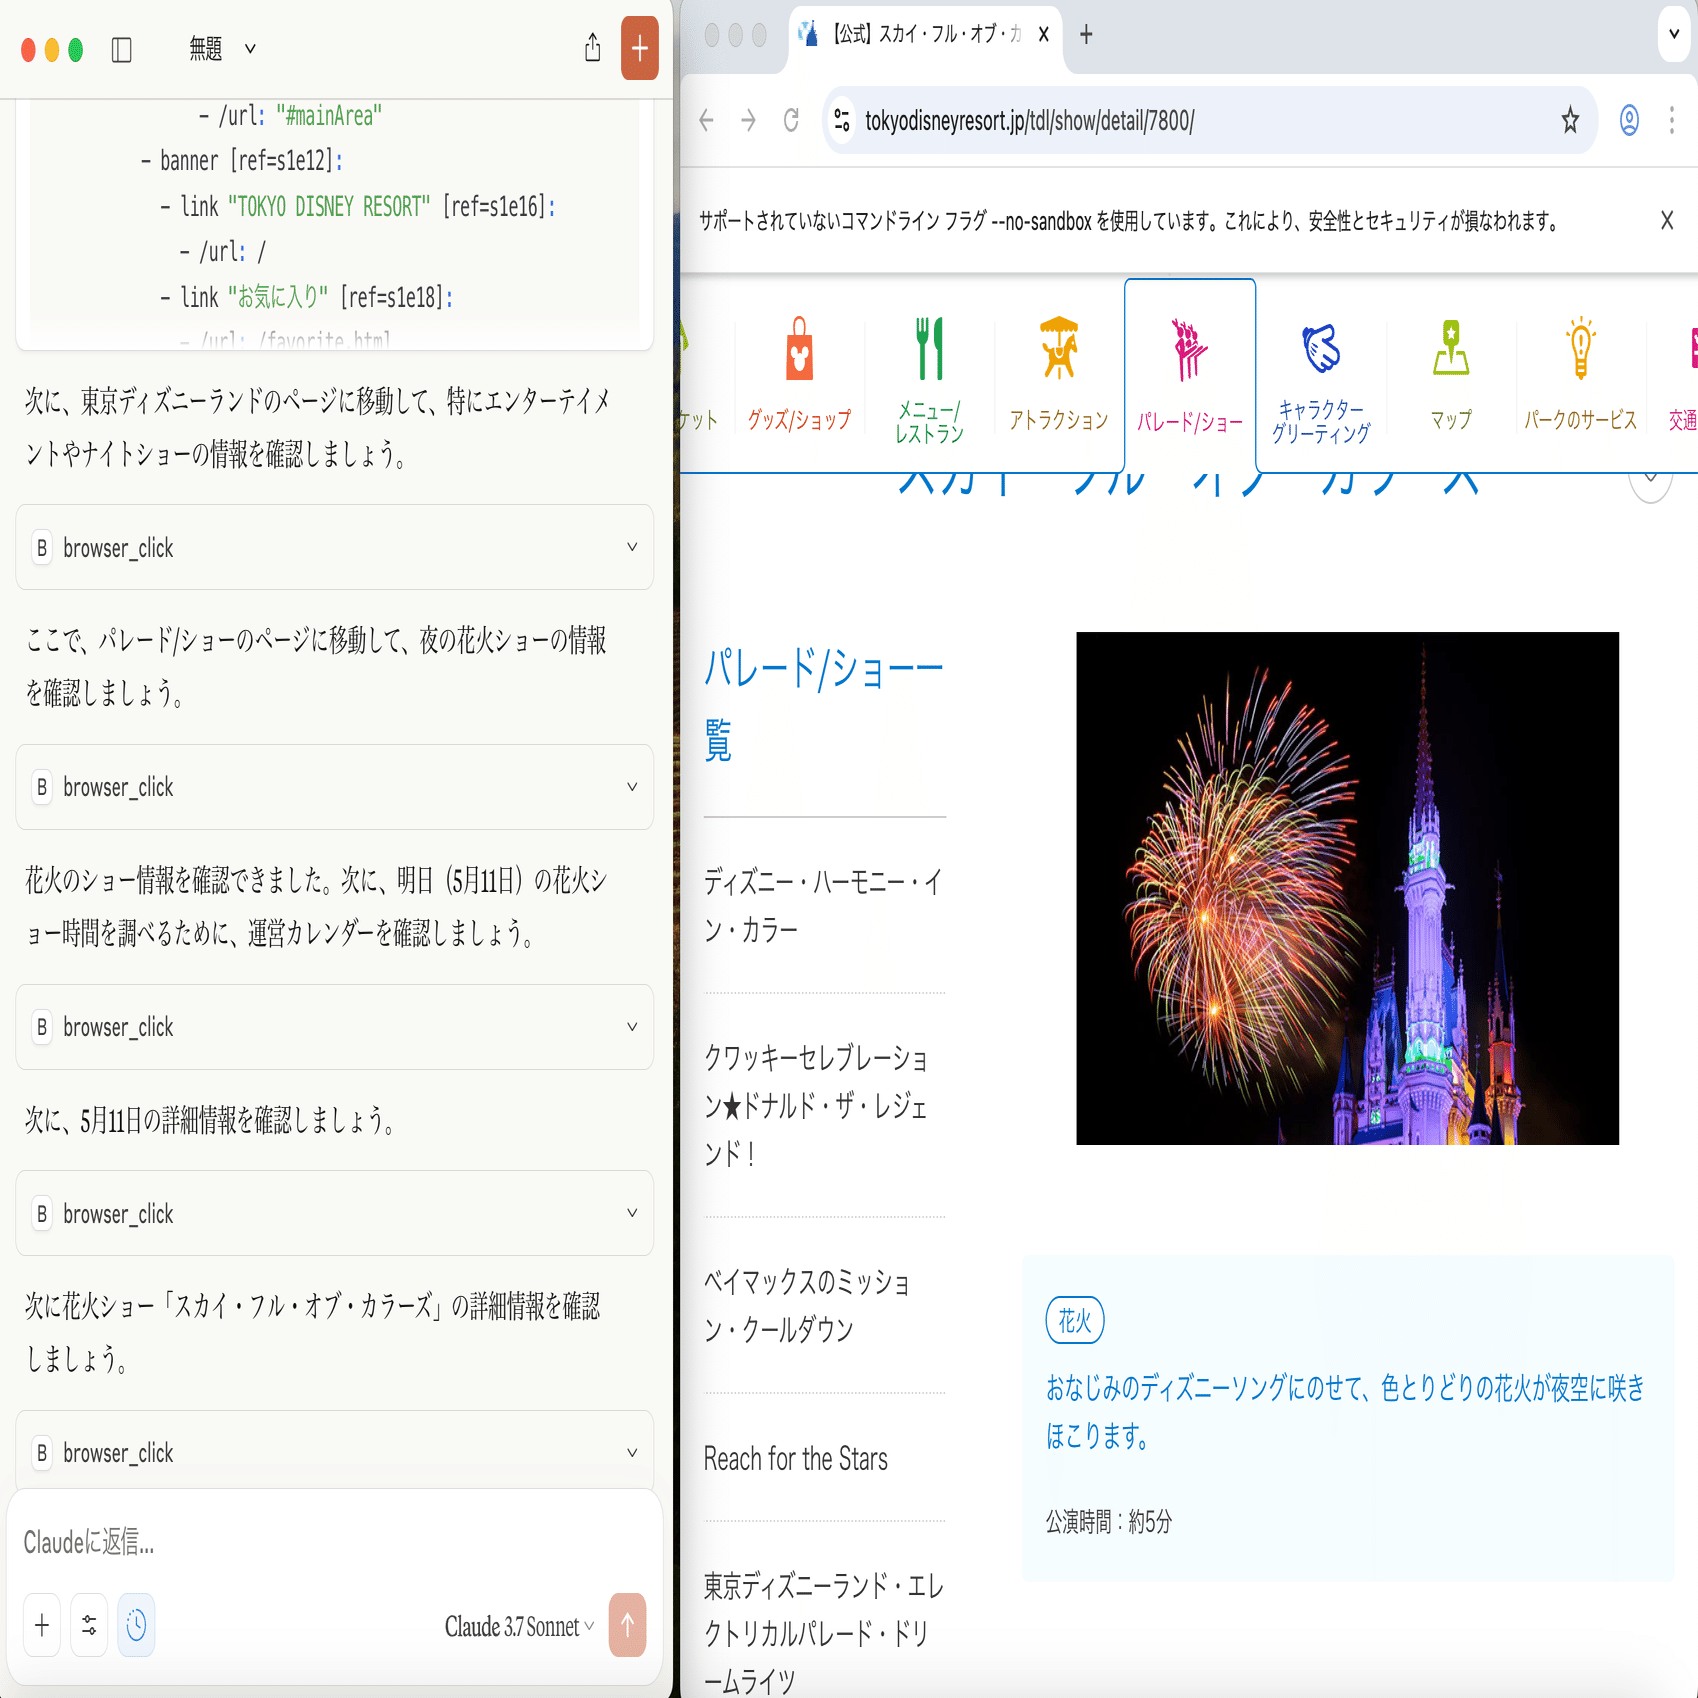Open the アトラクション carousel icon
This screenshot has width=1698, height=1698.
pos(1059,349)
